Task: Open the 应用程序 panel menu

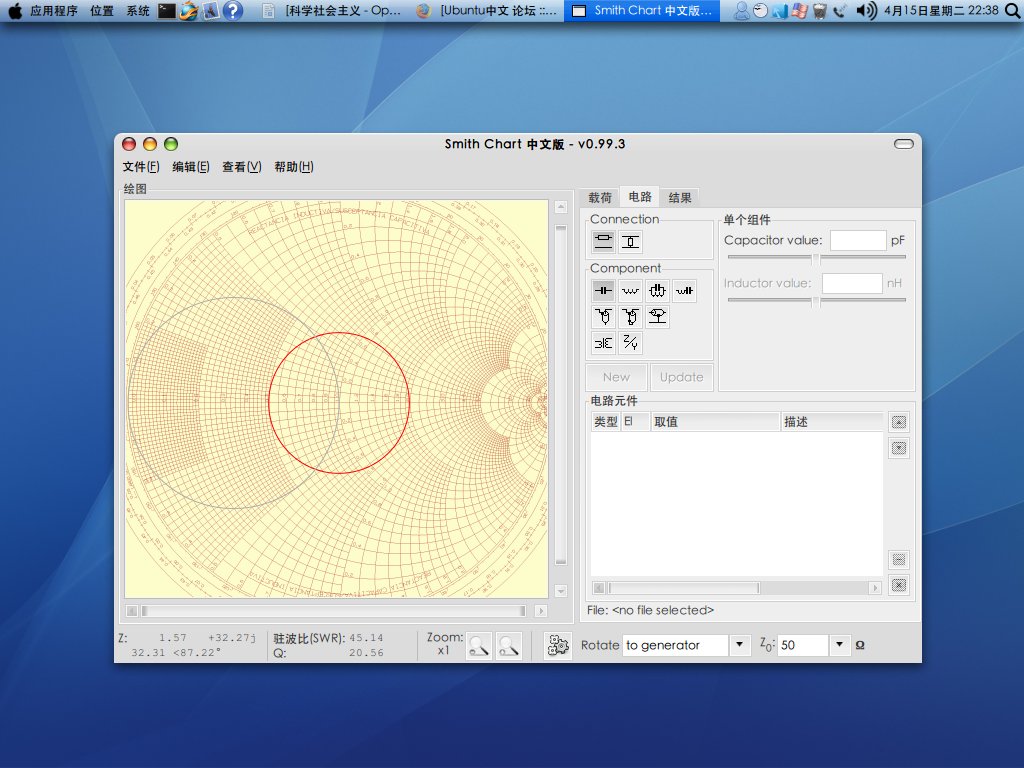Action: (54, 10)
